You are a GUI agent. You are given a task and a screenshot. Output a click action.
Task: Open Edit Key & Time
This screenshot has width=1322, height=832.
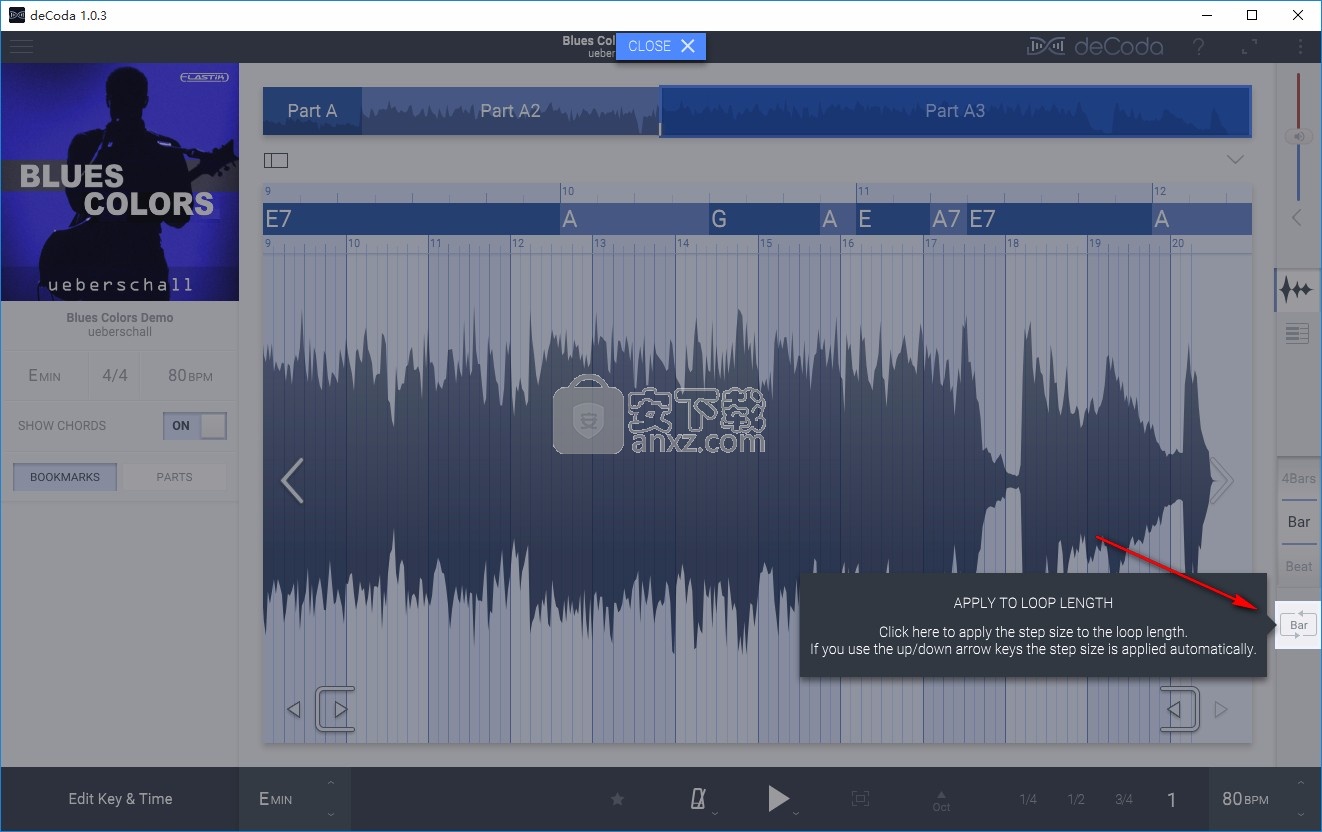click(120, 799)
